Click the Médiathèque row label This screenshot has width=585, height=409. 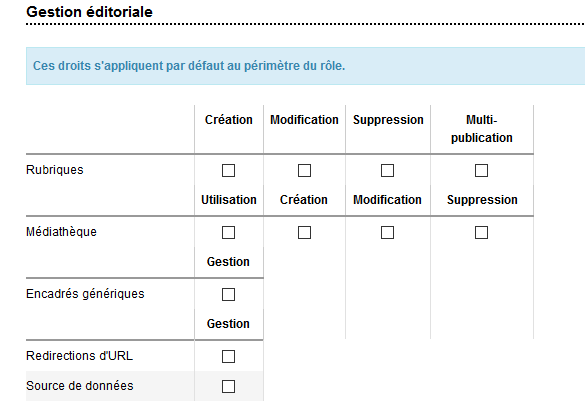(62, 232)
